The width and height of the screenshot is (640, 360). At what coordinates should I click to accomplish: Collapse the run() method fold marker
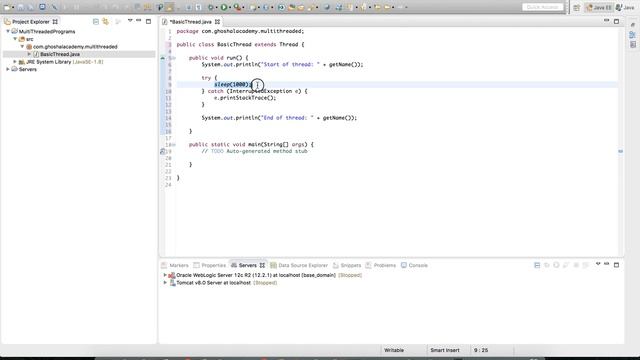(173, 58)
